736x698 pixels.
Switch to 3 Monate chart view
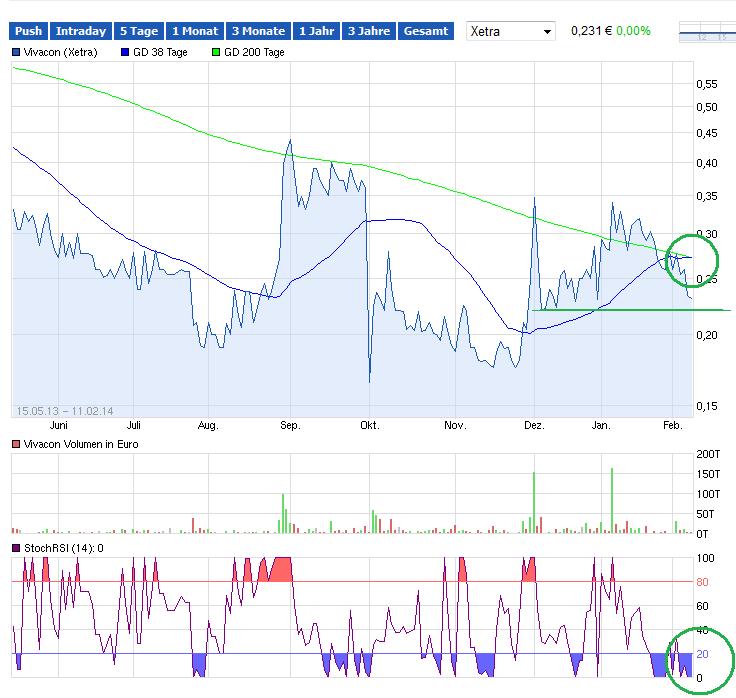tap(258, 31)
